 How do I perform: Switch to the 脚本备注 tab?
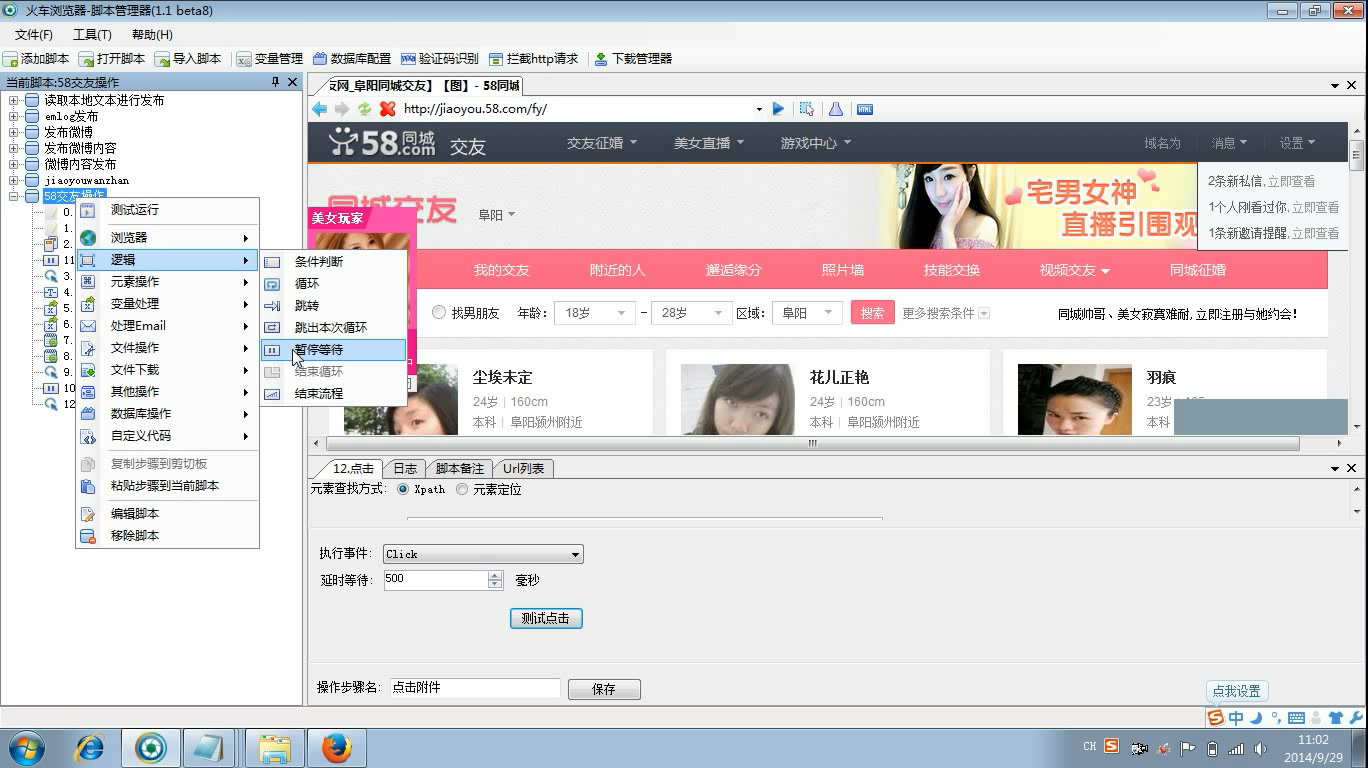[460, 469]
